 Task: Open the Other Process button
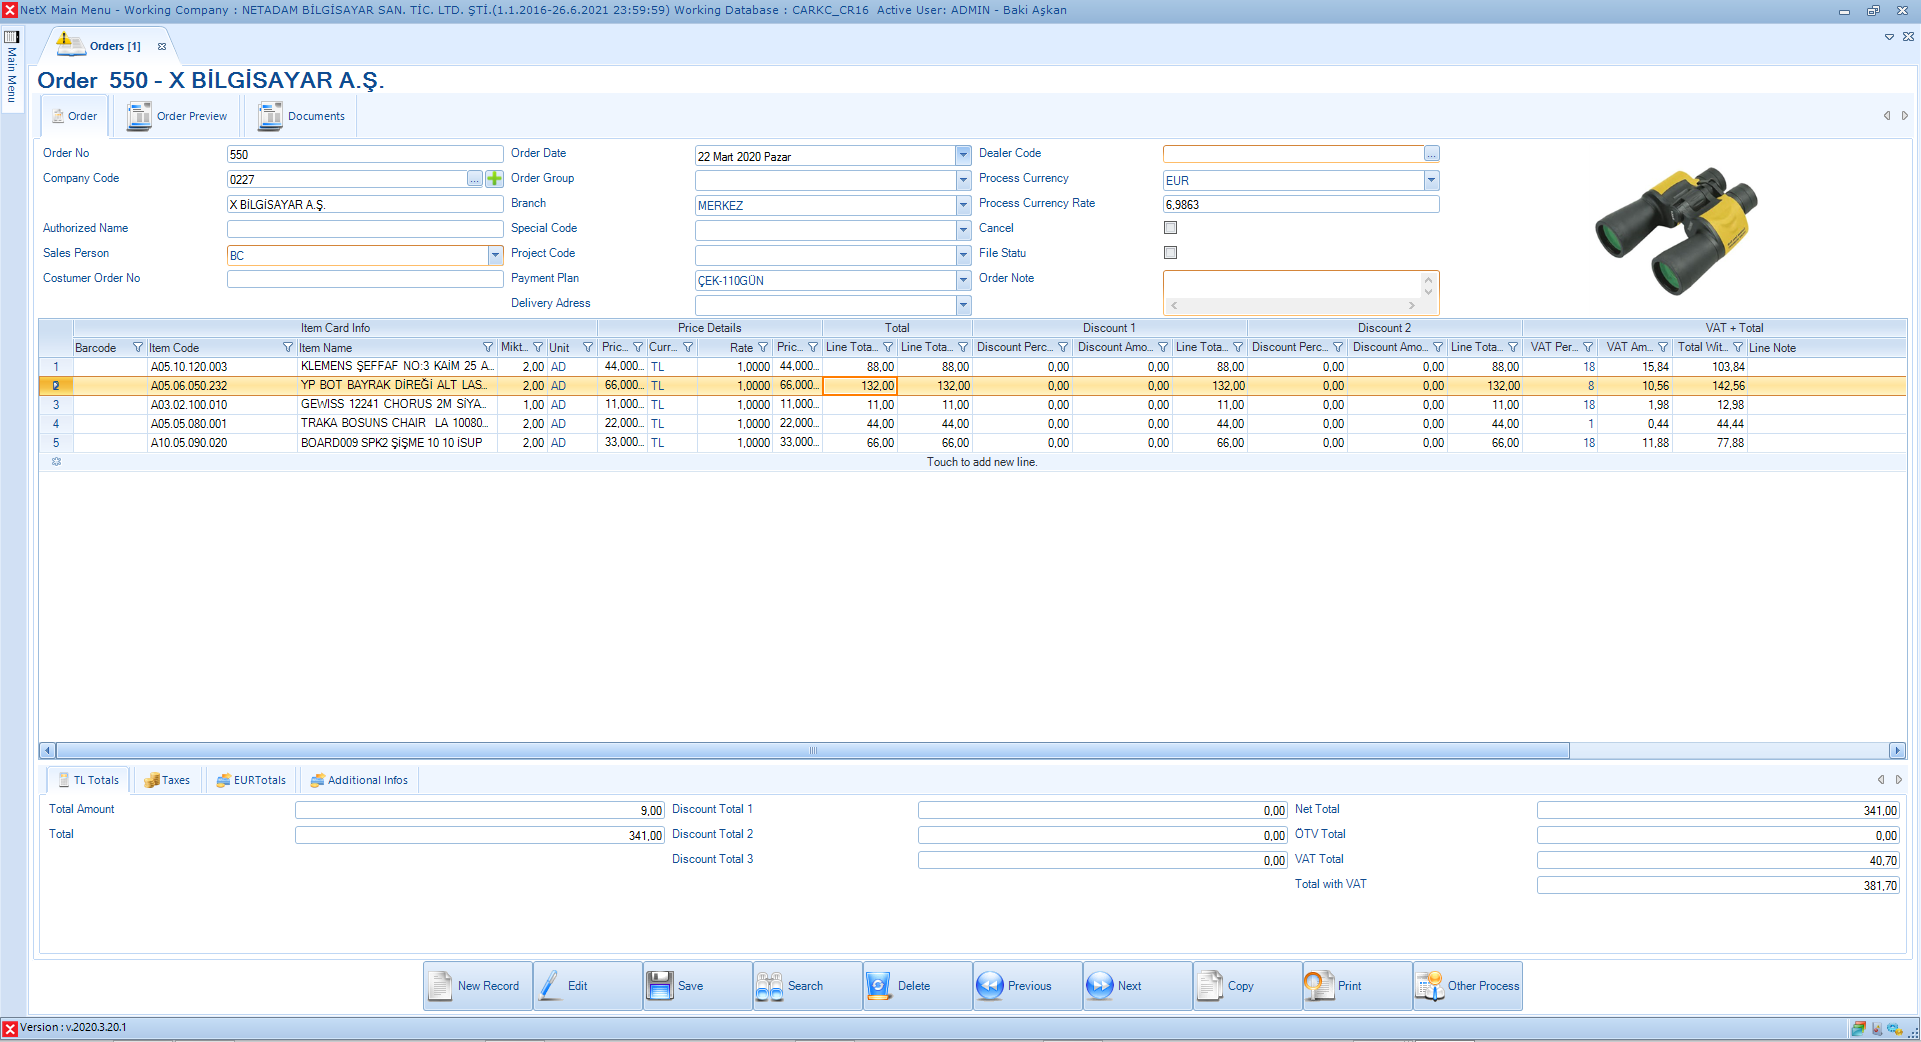coord(1467,986)
